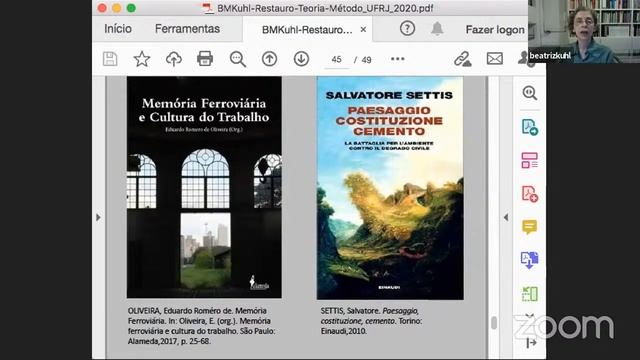Print the document using printer icon
This screenshot has height=360, width=640.
[205, 59]
